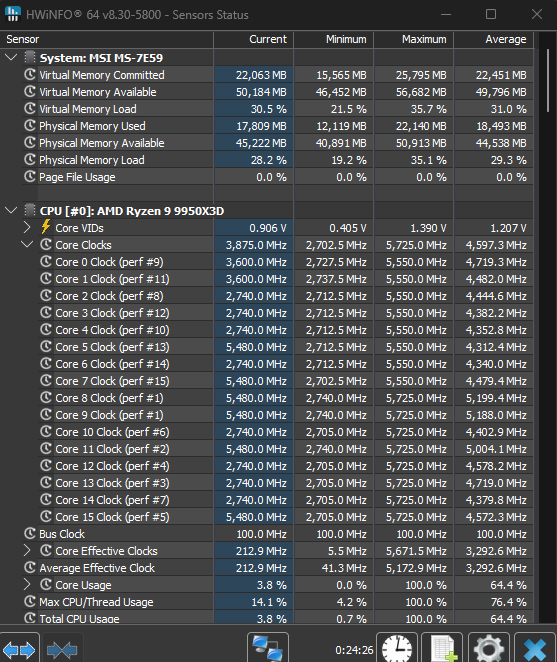Select the Virtual Memory Load row

pos(279,109)
